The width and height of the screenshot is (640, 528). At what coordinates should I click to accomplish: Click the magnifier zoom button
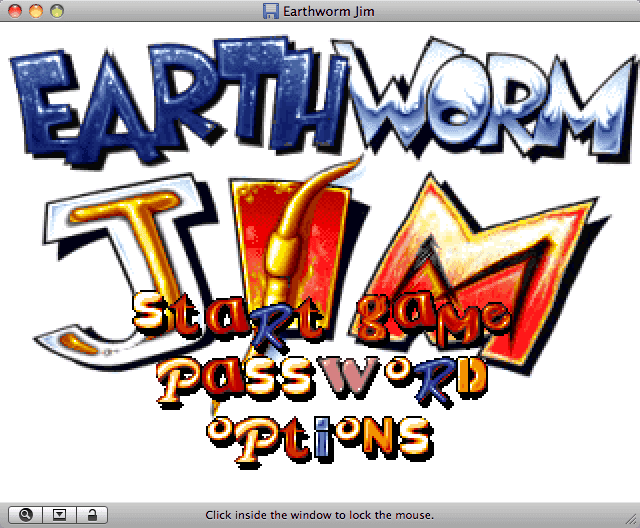click(x=25, y=515)
